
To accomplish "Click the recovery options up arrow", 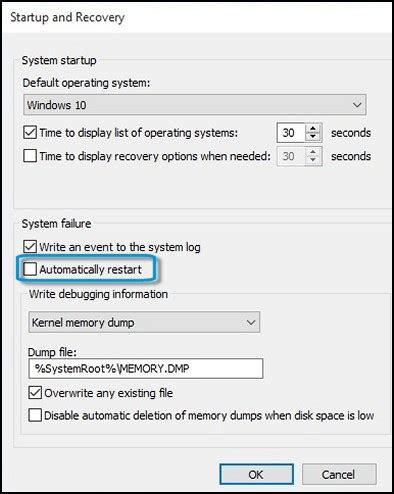I will [313, 152].
